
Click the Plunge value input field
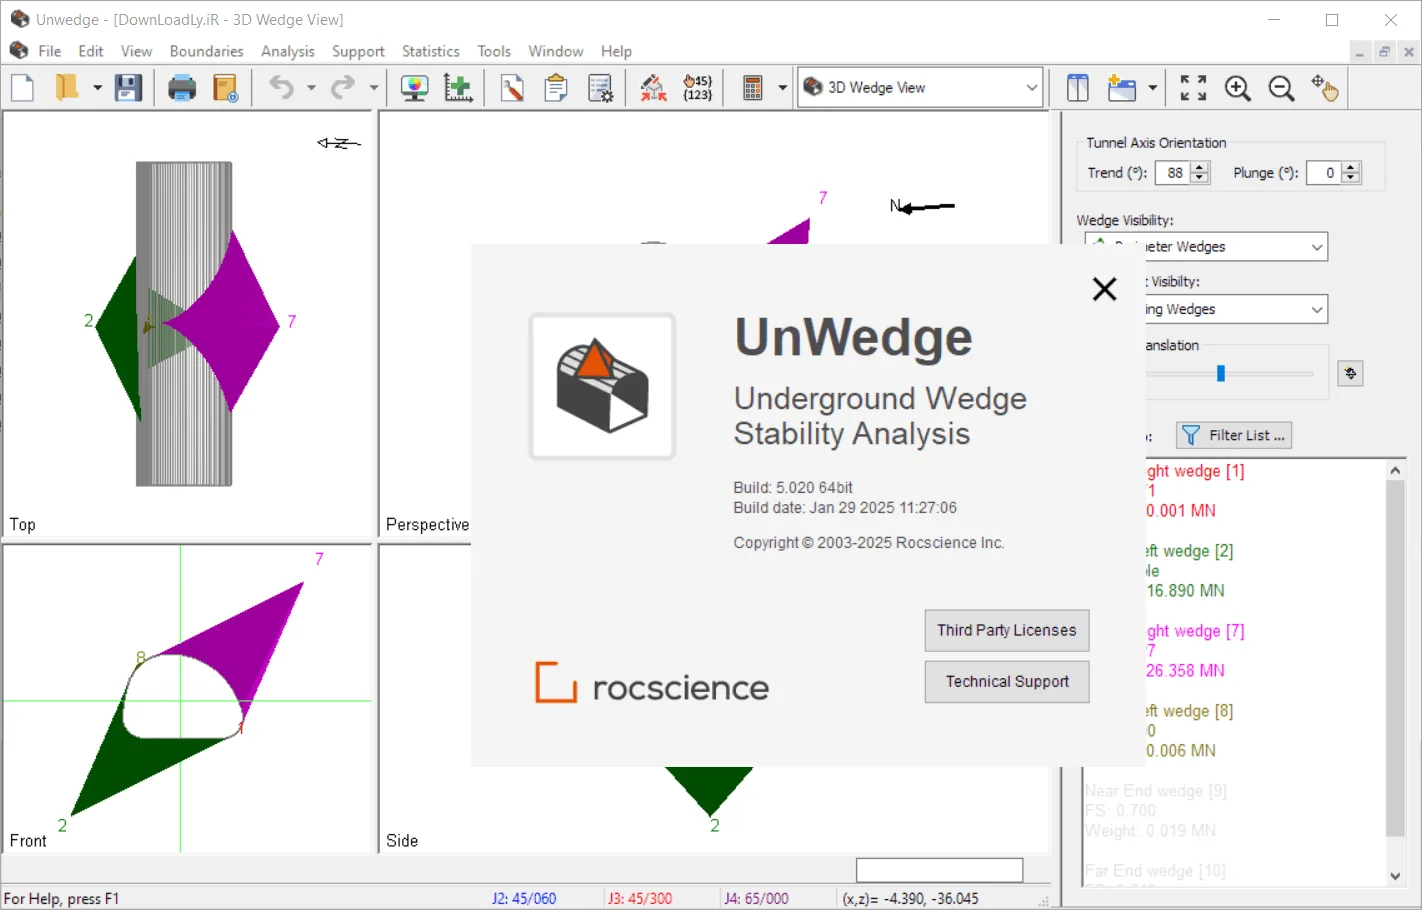pos(1325,173)
